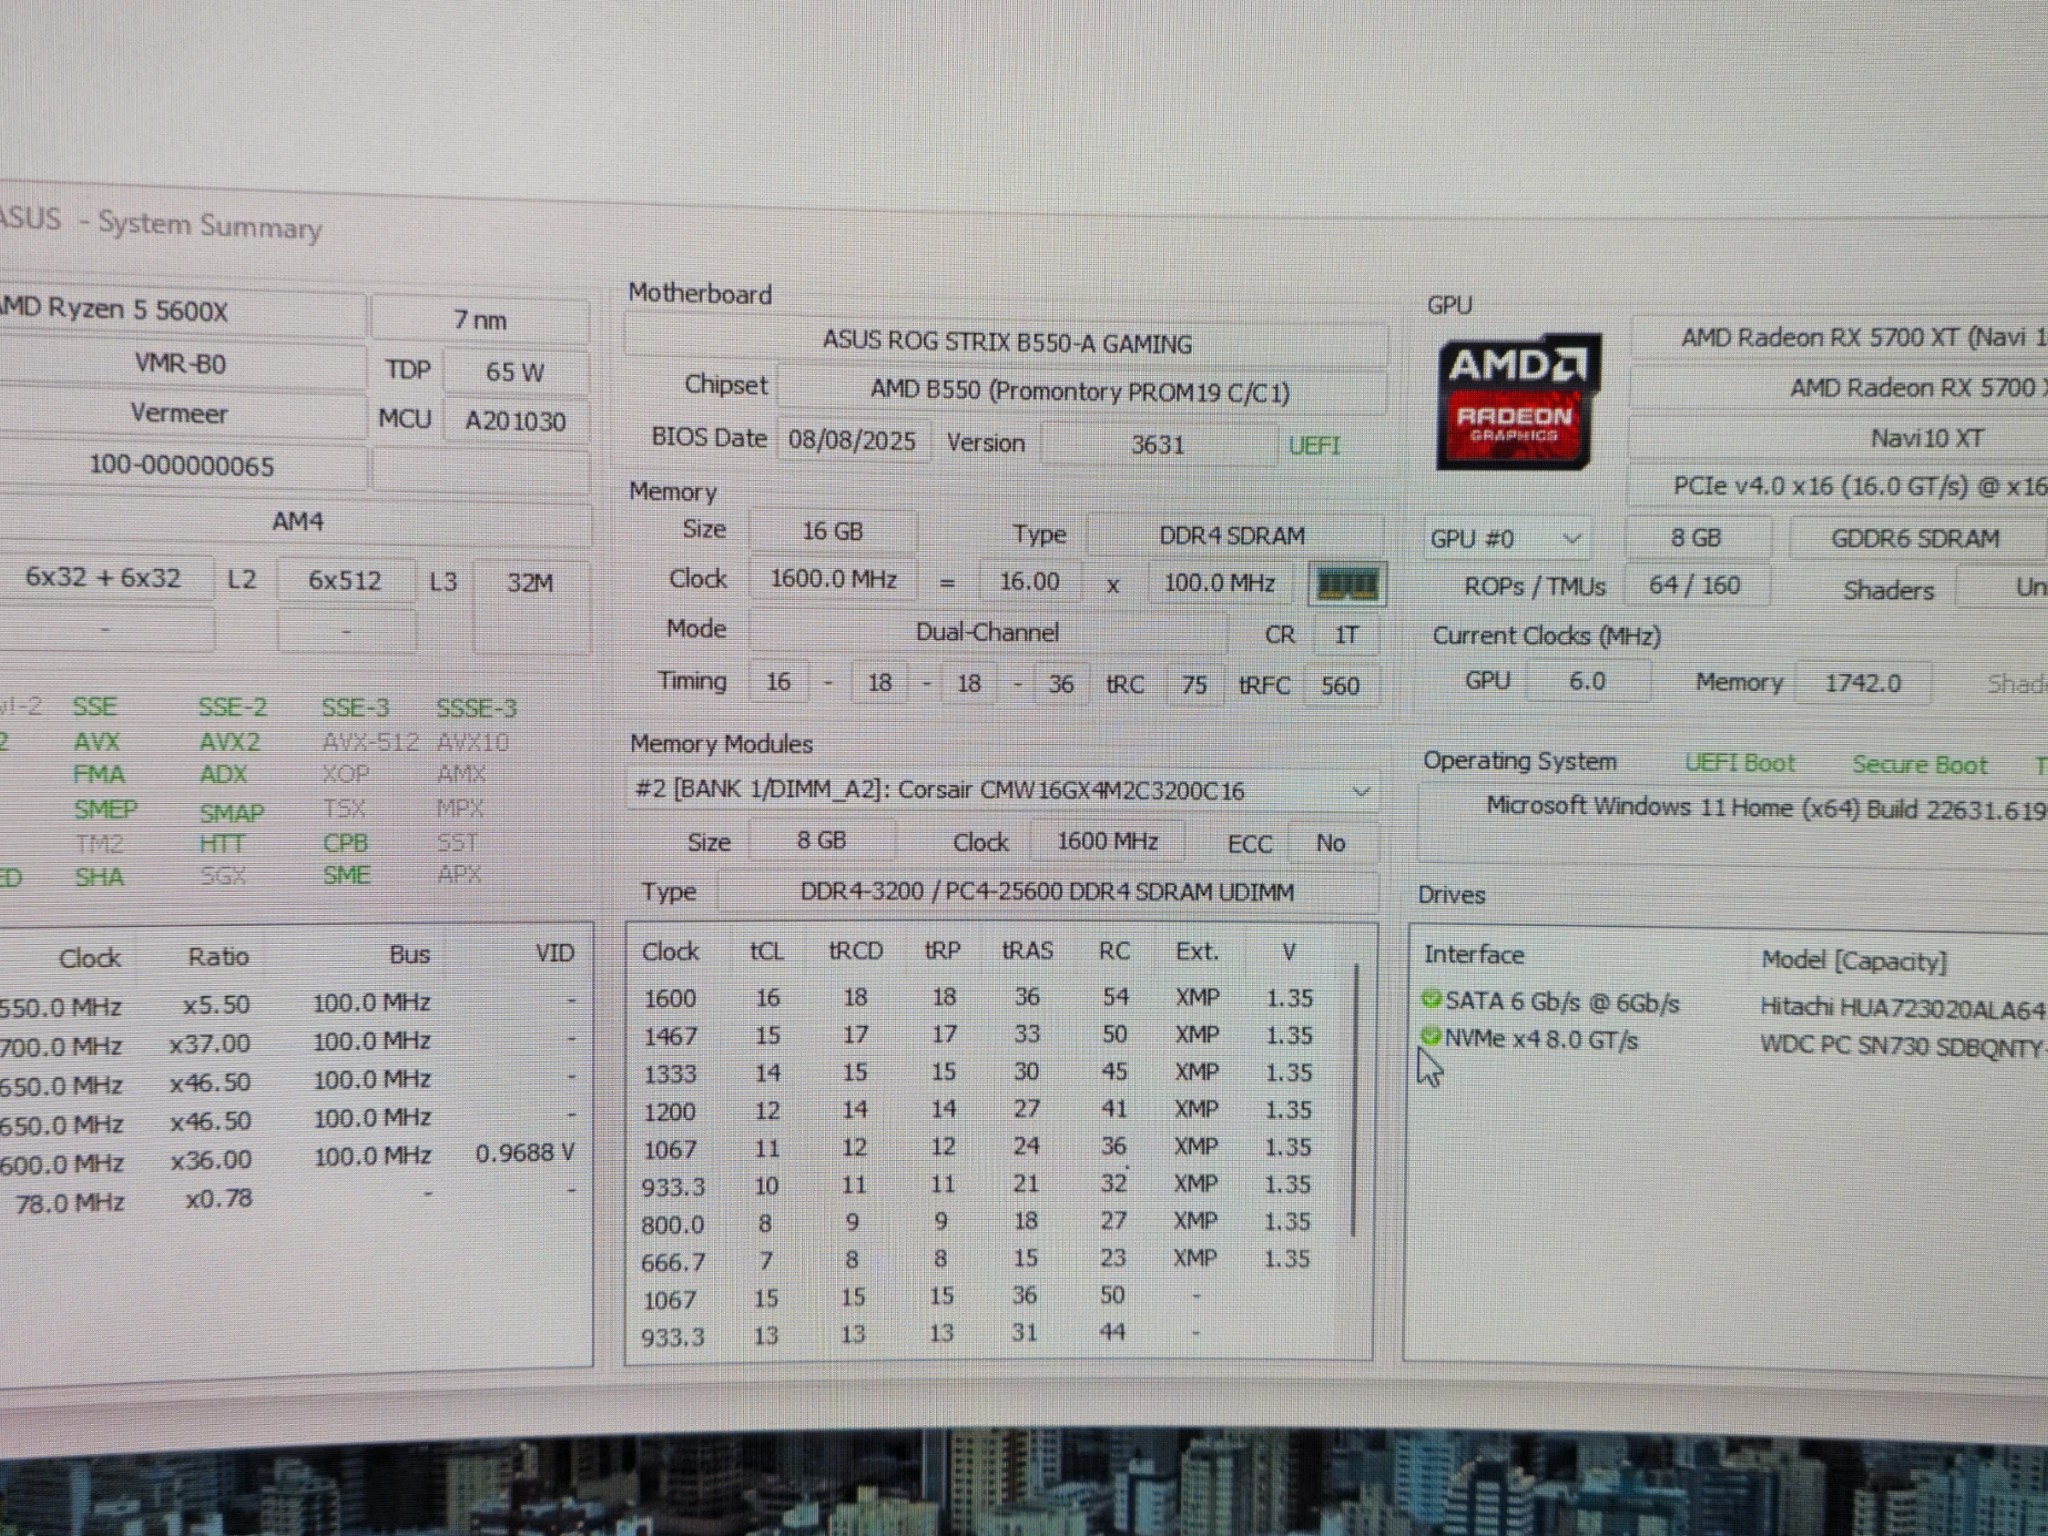The image size is (2048, 1536).
Task: Click the GPU memory clock 1742.0 field
Action: (x=1863, y=683)
